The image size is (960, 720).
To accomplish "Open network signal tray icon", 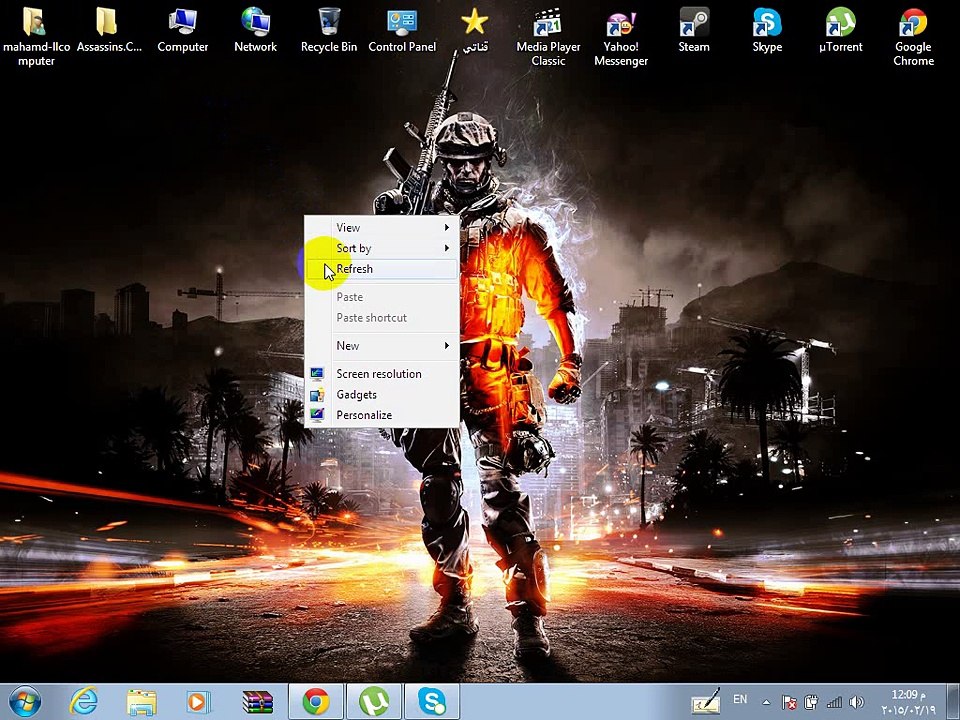I will (834, 702).
